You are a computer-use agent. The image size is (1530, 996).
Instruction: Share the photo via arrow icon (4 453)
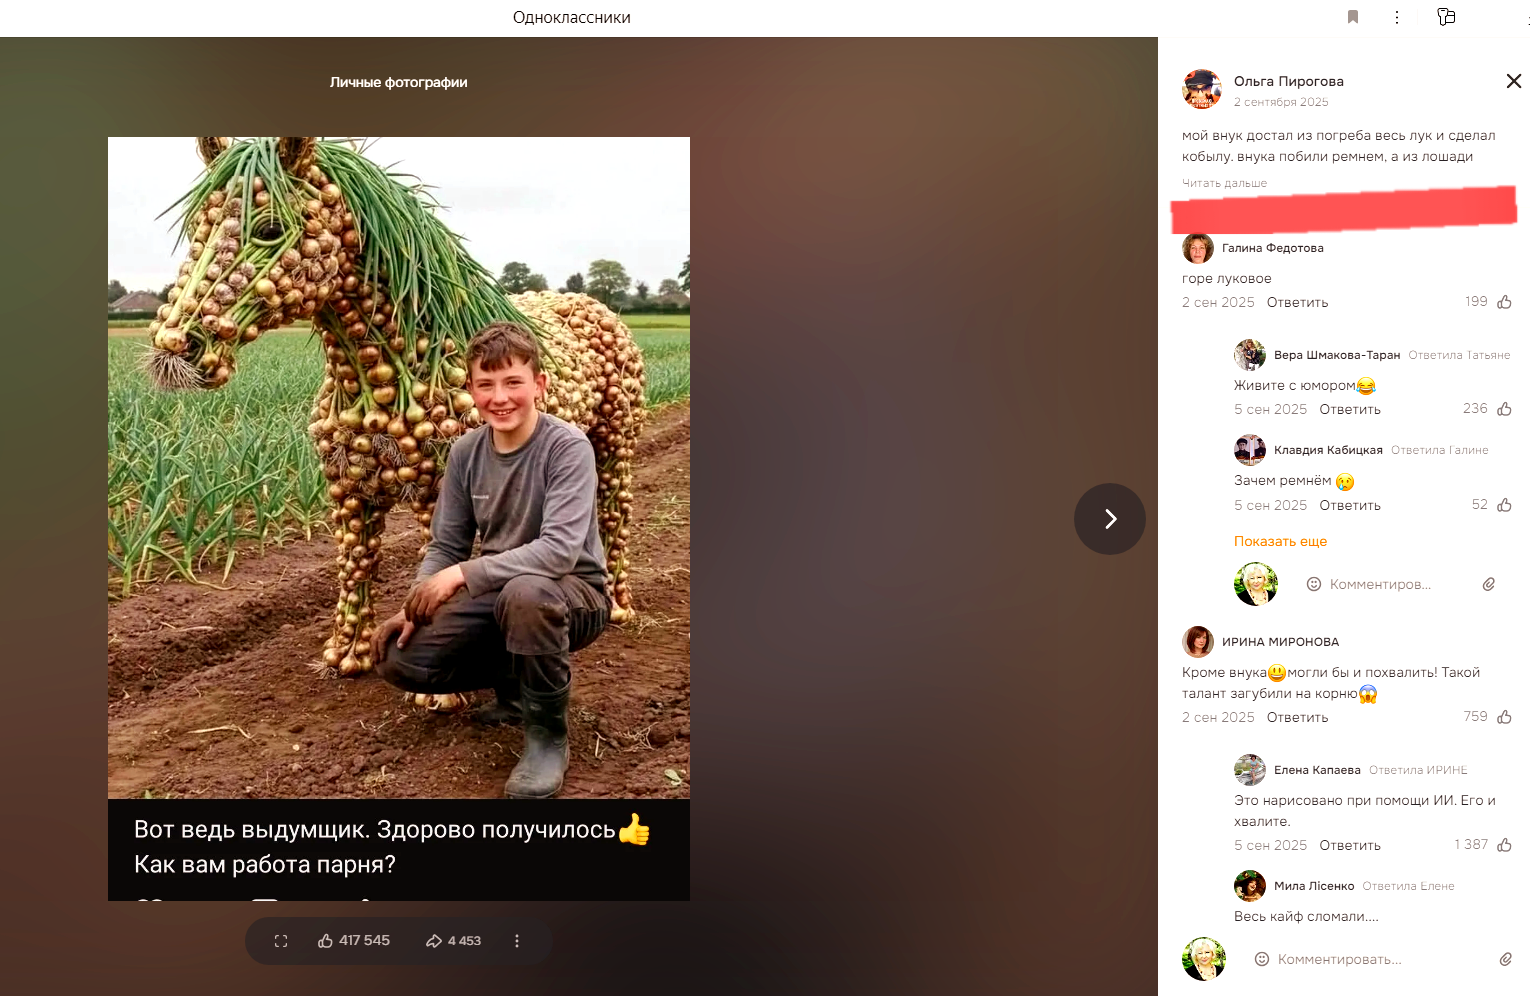453,941
